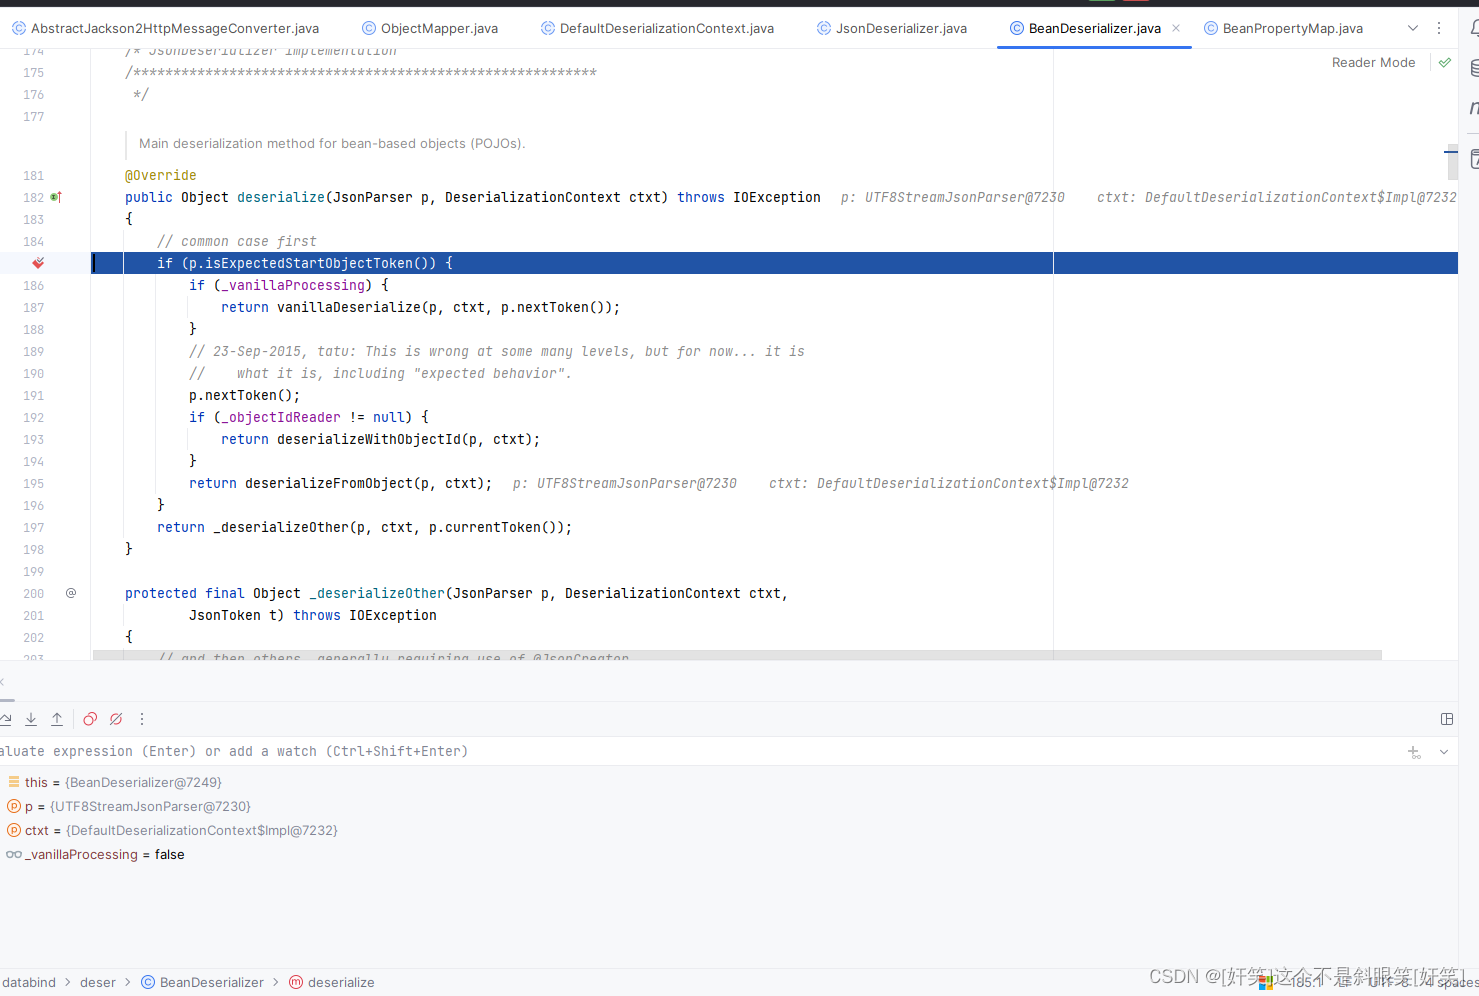The width and height of the screenshot is (1479, 996).
Task: Open the debugger kebab menu with three dots
Action: pyautogui.click(x=141, y=719)
